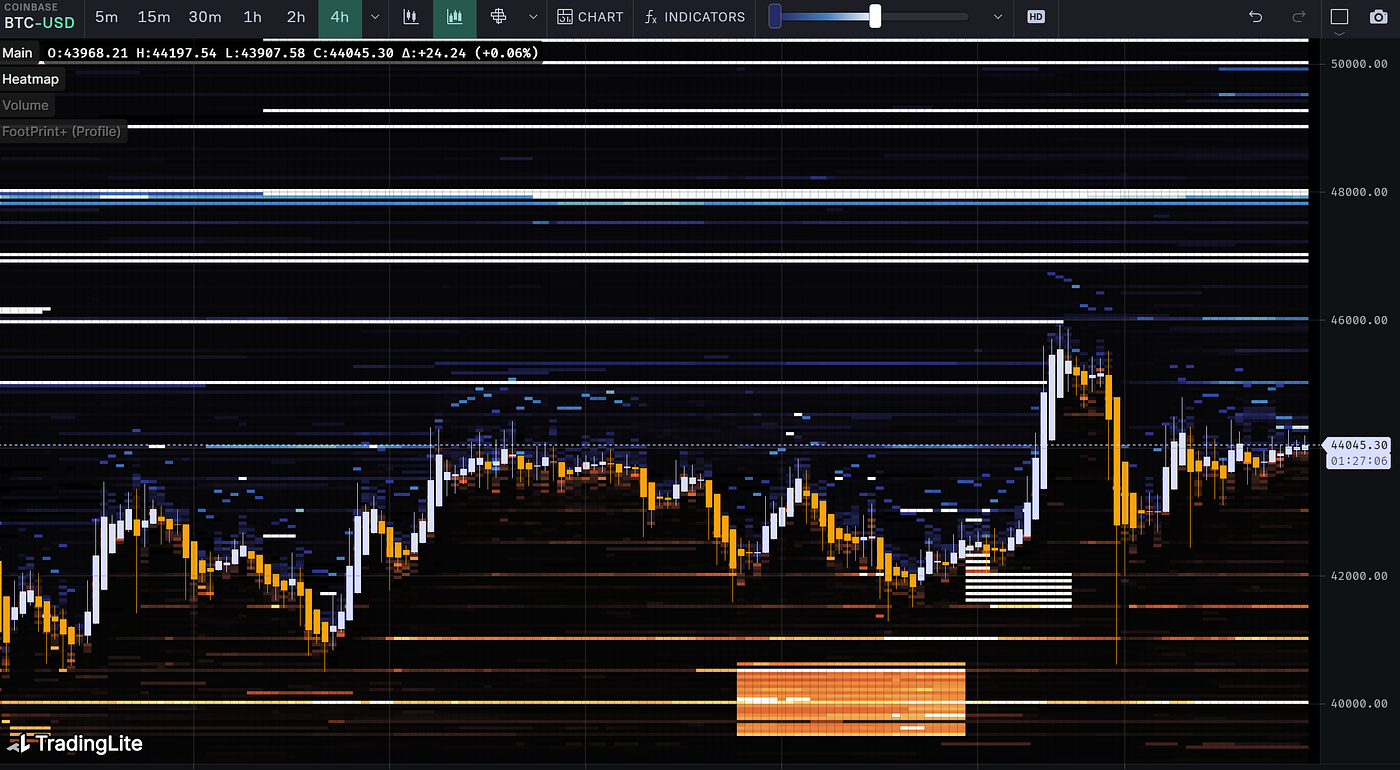Click the undo arrow icon
This screenshot has width=1400, height=770.
pyautogui.click(x=1256, y=17)
